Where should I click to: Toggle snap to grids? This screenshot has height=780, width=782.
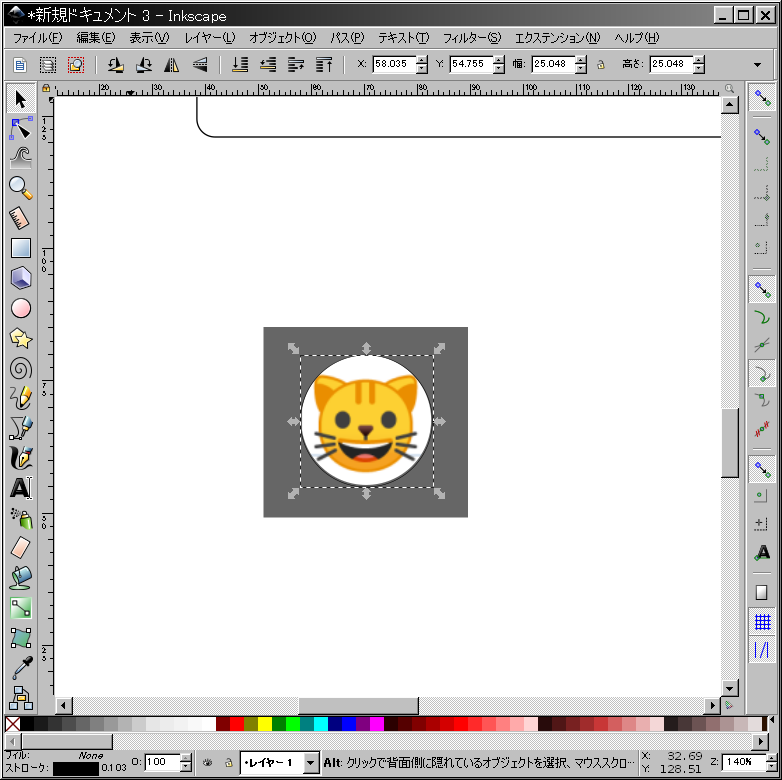tap(762, 622)
